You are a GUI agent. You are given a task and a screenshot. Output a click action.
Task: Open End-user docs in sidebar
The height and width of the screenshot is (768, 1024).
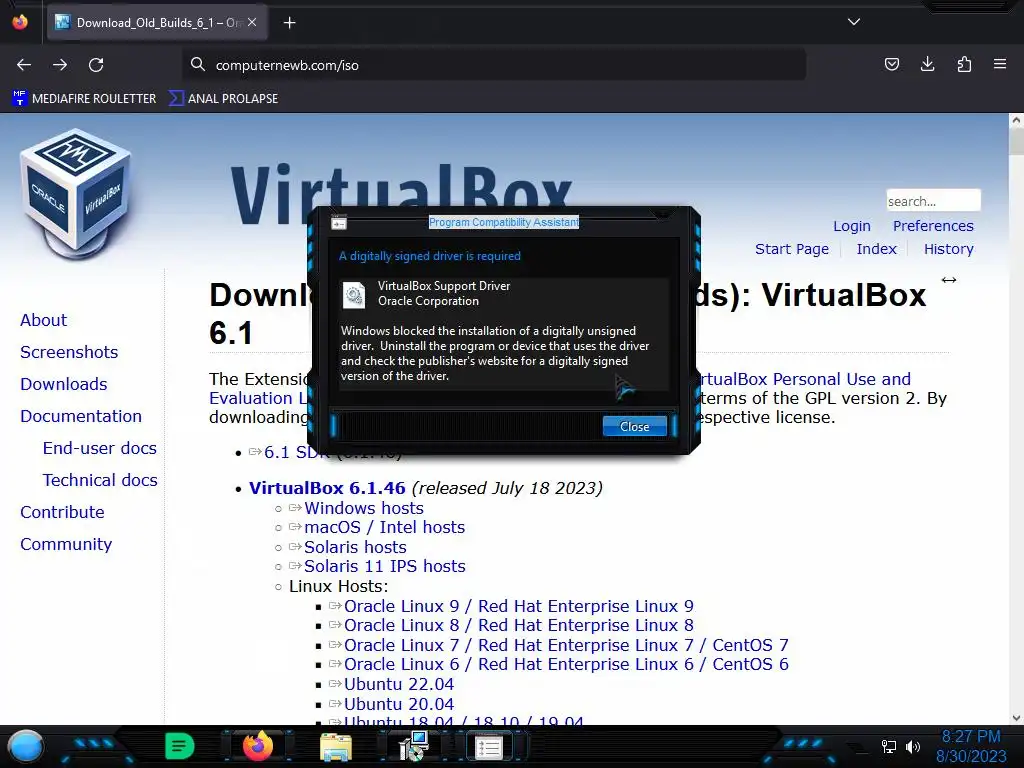[100, 448]
